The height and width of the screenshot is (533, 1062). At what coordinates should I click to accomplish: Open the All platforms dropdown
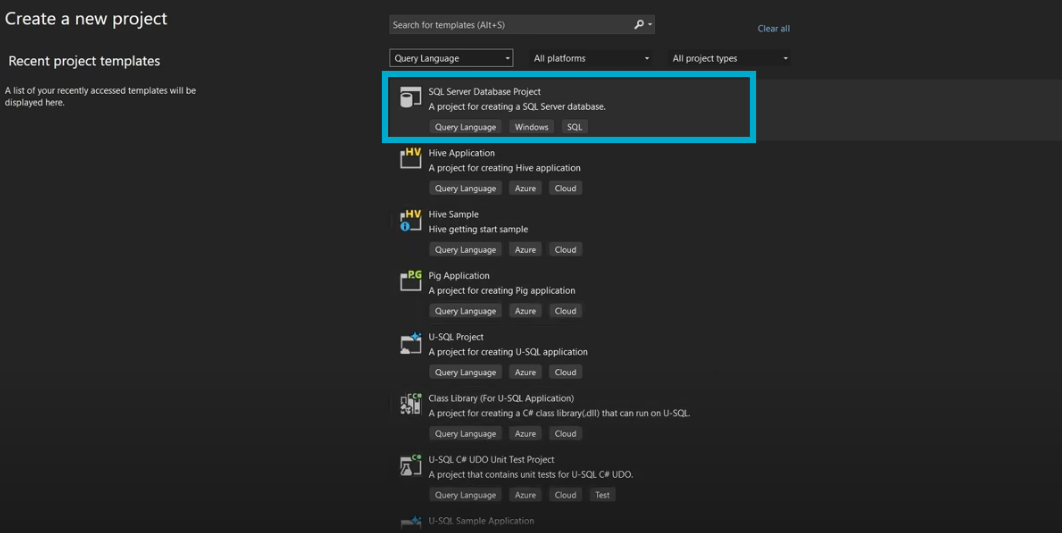(591, 58)
